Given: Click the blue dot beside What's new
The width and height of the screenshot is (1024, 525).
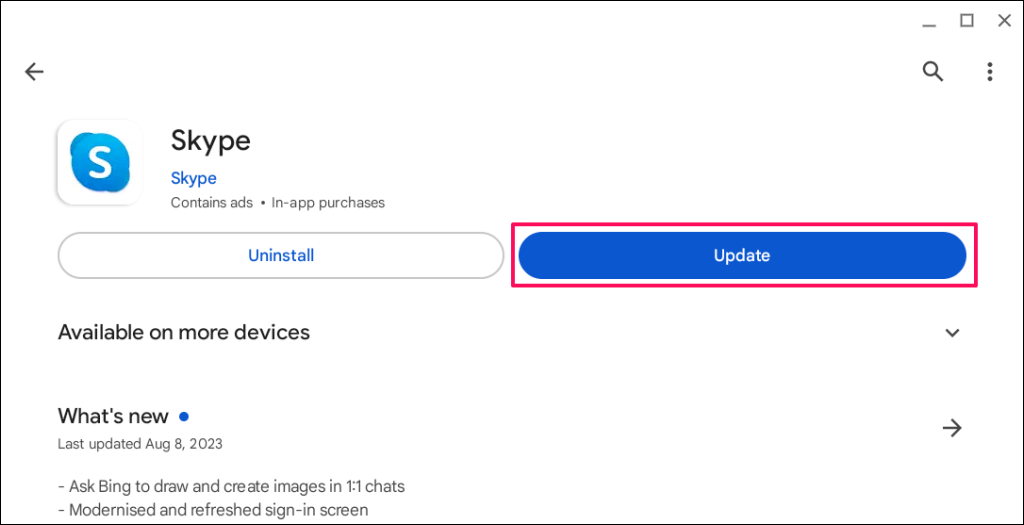Looking at the screenshot, I should point(184,416).
